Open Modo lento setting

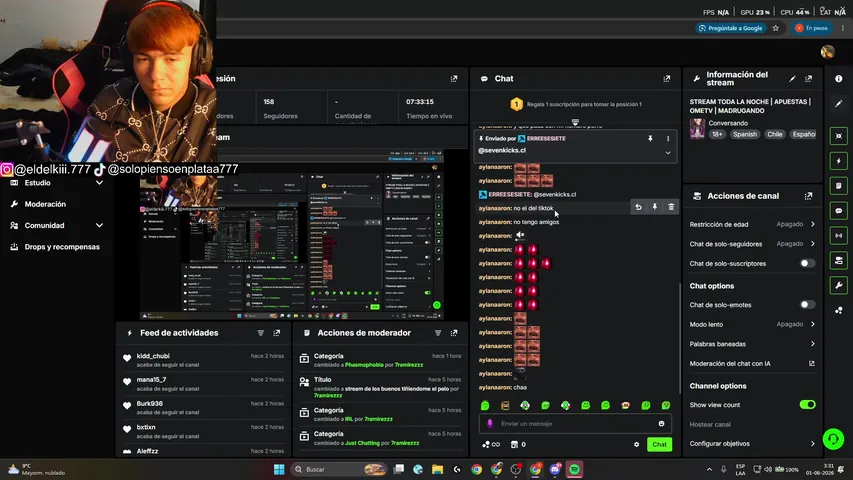coord(752,324)
